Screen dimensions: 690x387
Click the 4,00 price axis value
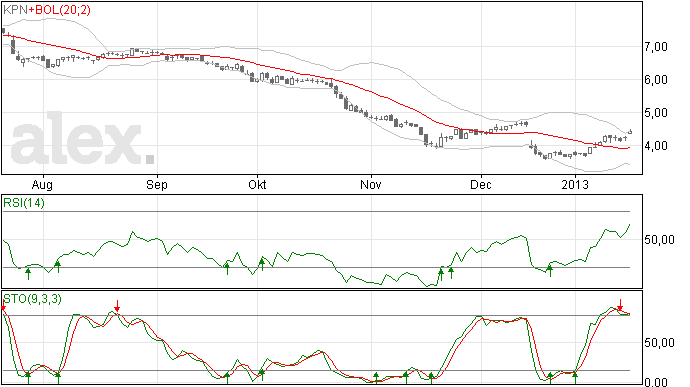(x=656, y=146)
